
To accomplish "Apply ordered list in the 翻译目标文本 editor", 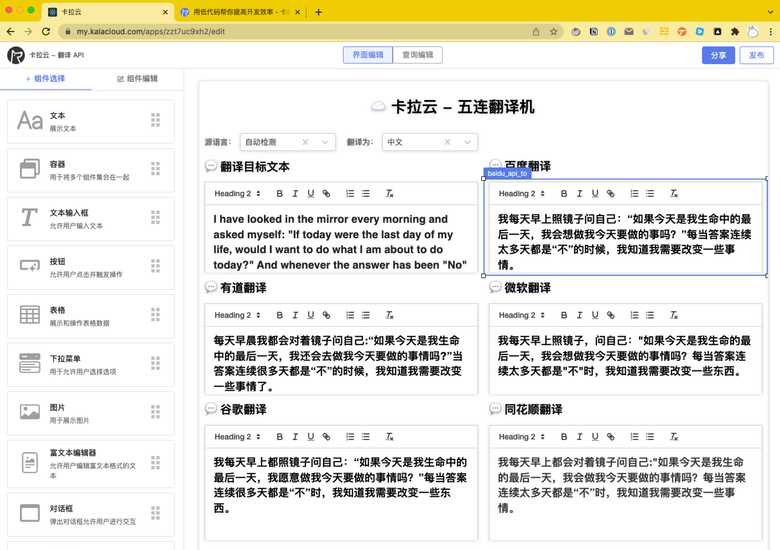I will (350, 193).
